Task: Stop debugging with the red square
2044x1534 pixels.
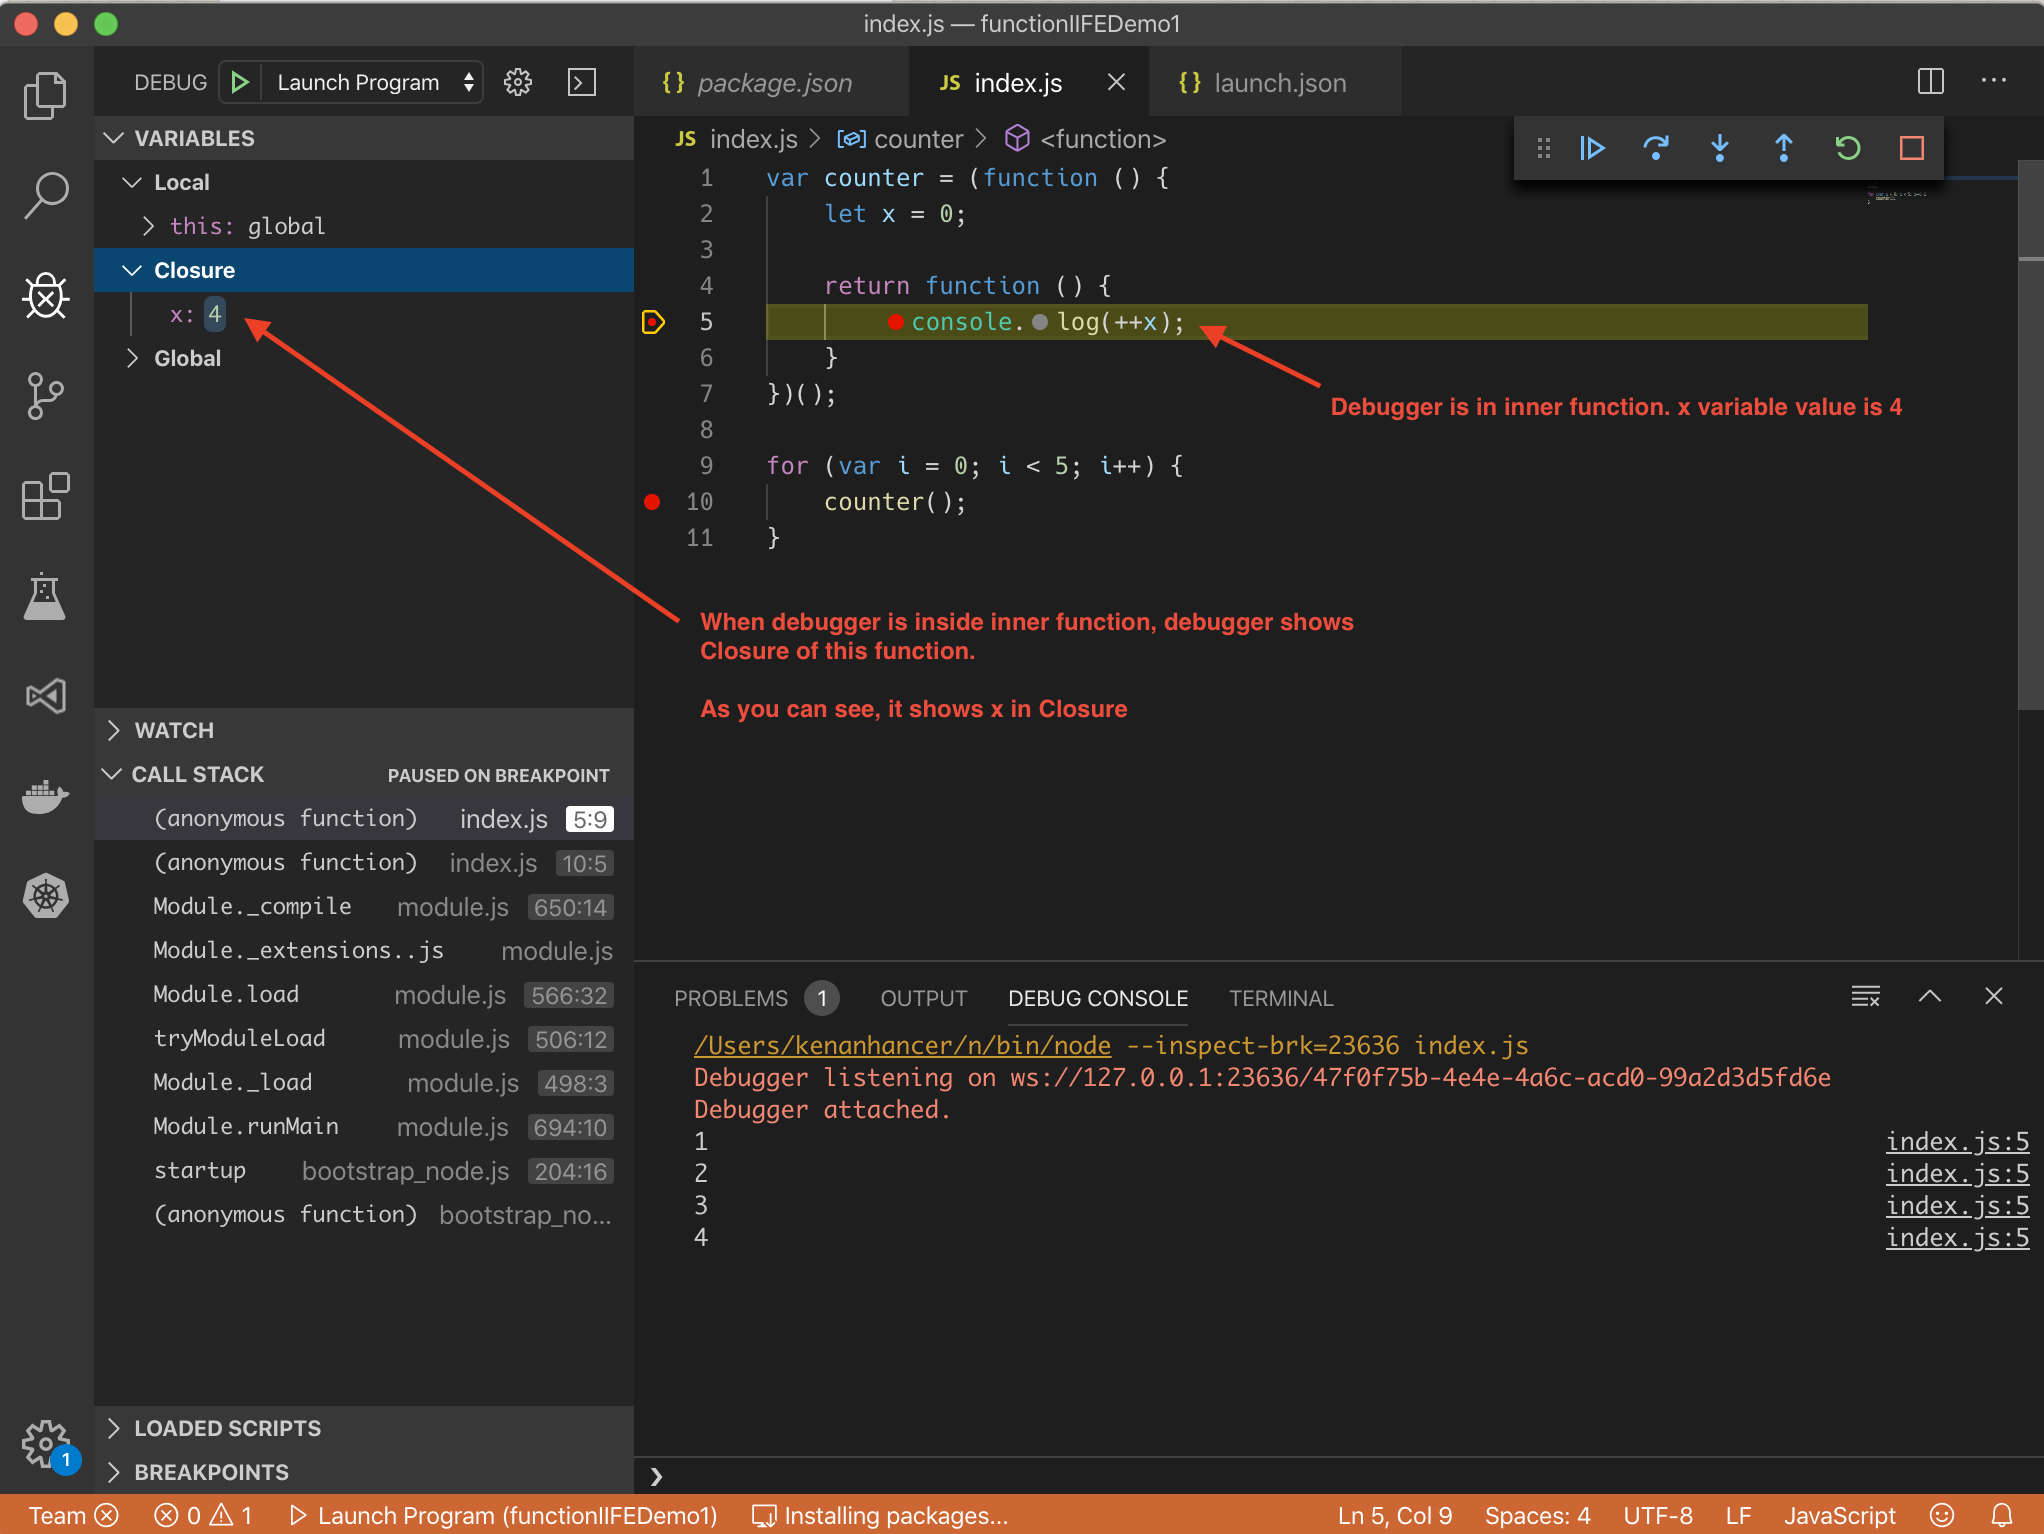Action: click(x=1911, y=148)
